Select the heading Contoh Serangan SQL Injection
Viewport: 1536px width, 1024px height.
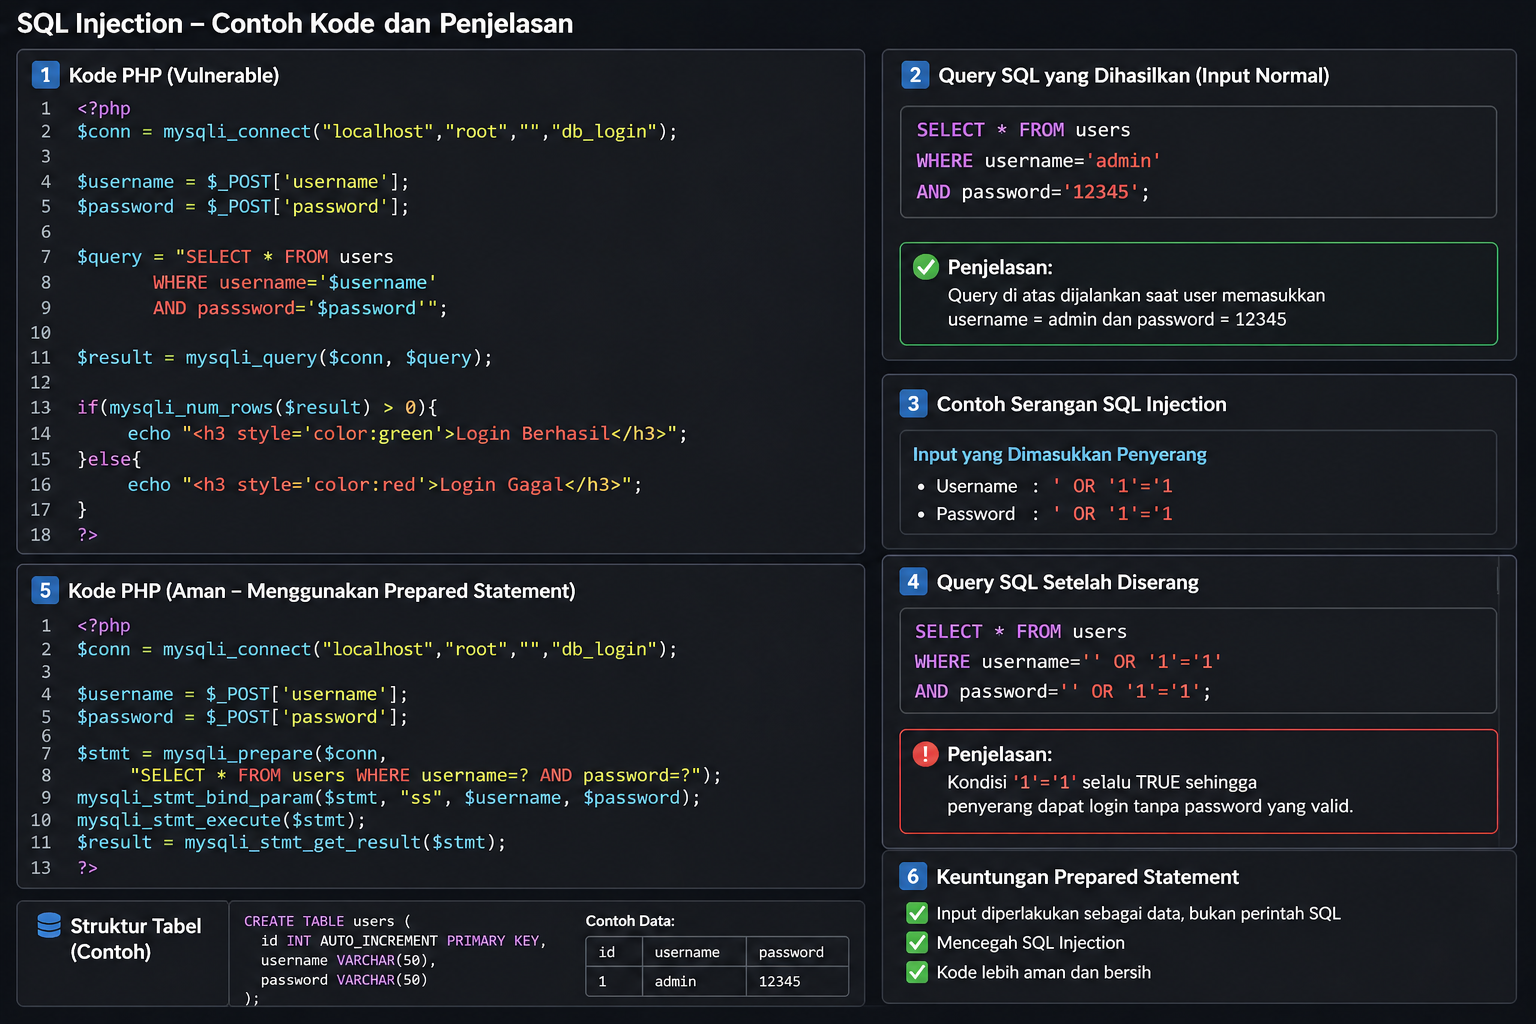[1081, 404]
